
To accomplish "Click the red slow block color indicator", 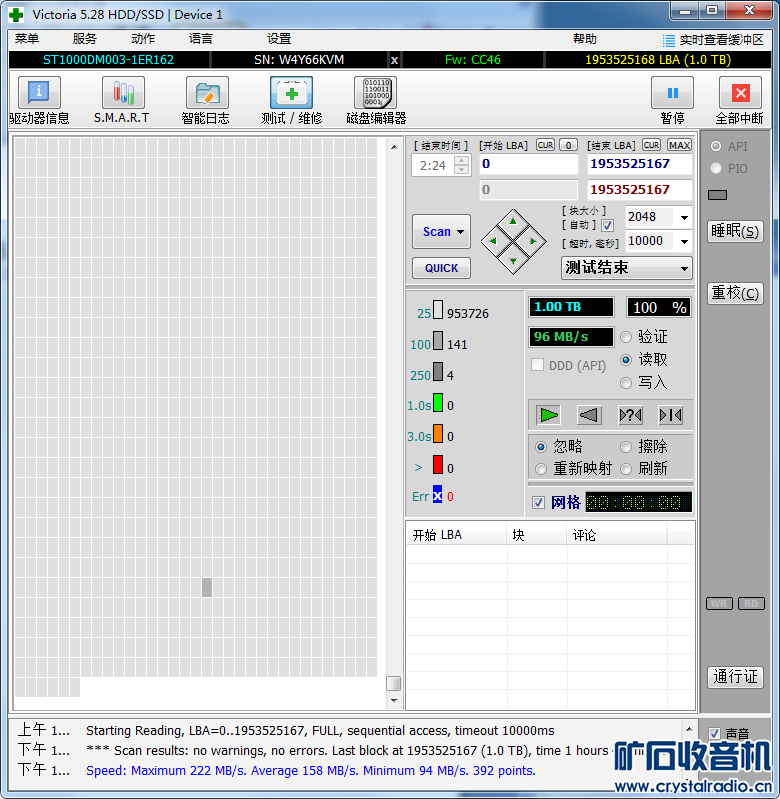I will pos(438,465).
